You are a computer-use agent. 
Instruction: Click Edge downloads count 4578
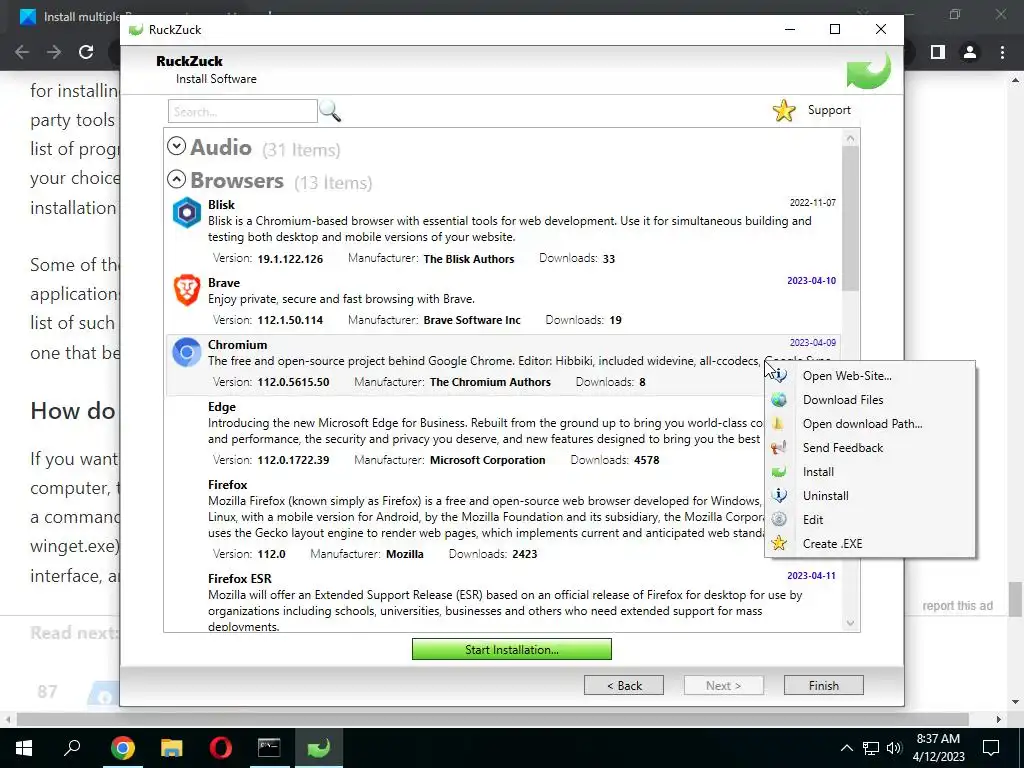tap(647, 460)
